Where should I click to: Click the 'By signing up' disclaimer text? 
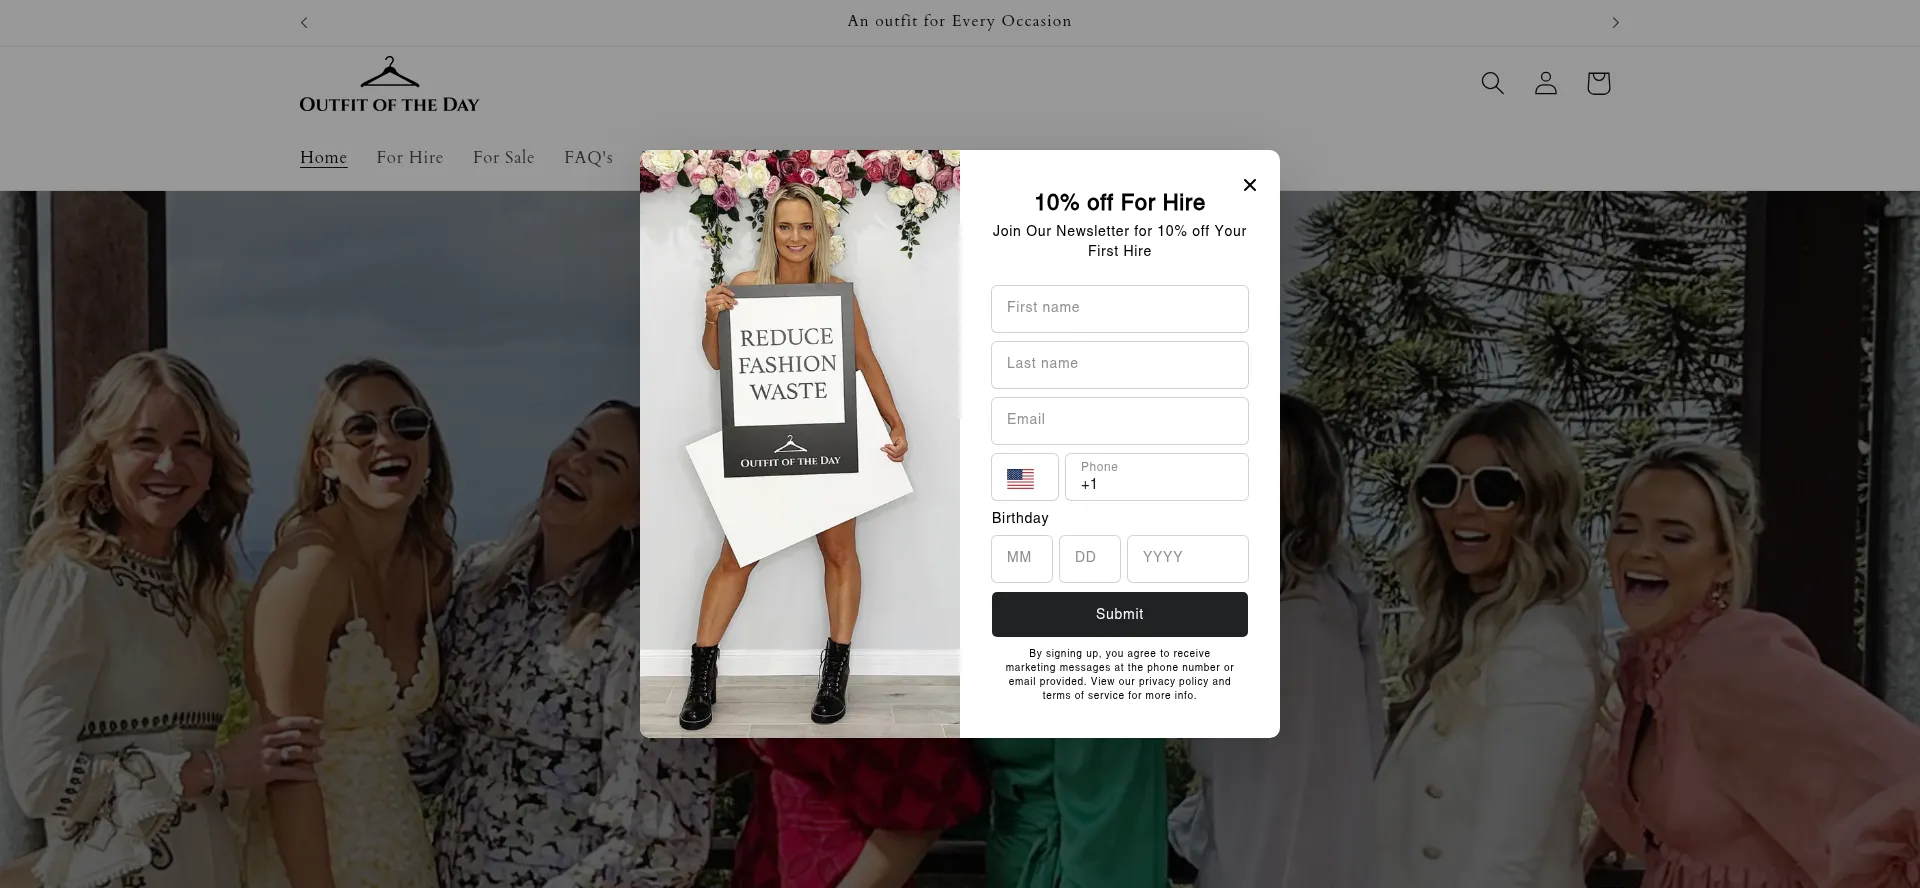[1119, 674]
